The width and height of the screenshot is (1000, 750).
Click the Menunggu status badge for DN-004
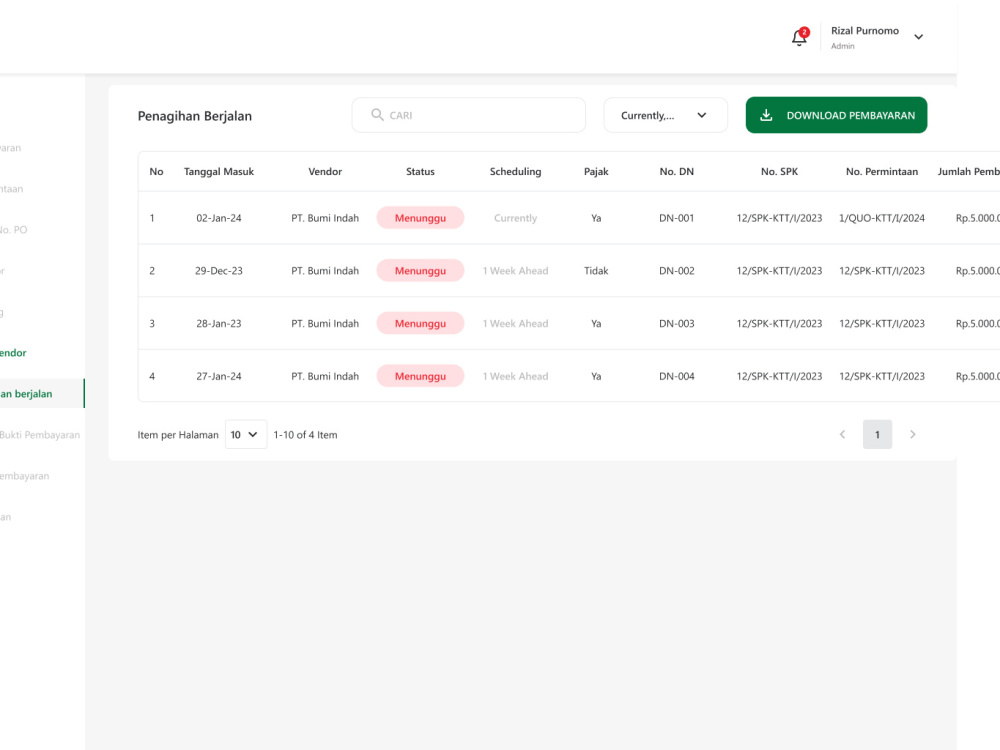pos(420,376)
